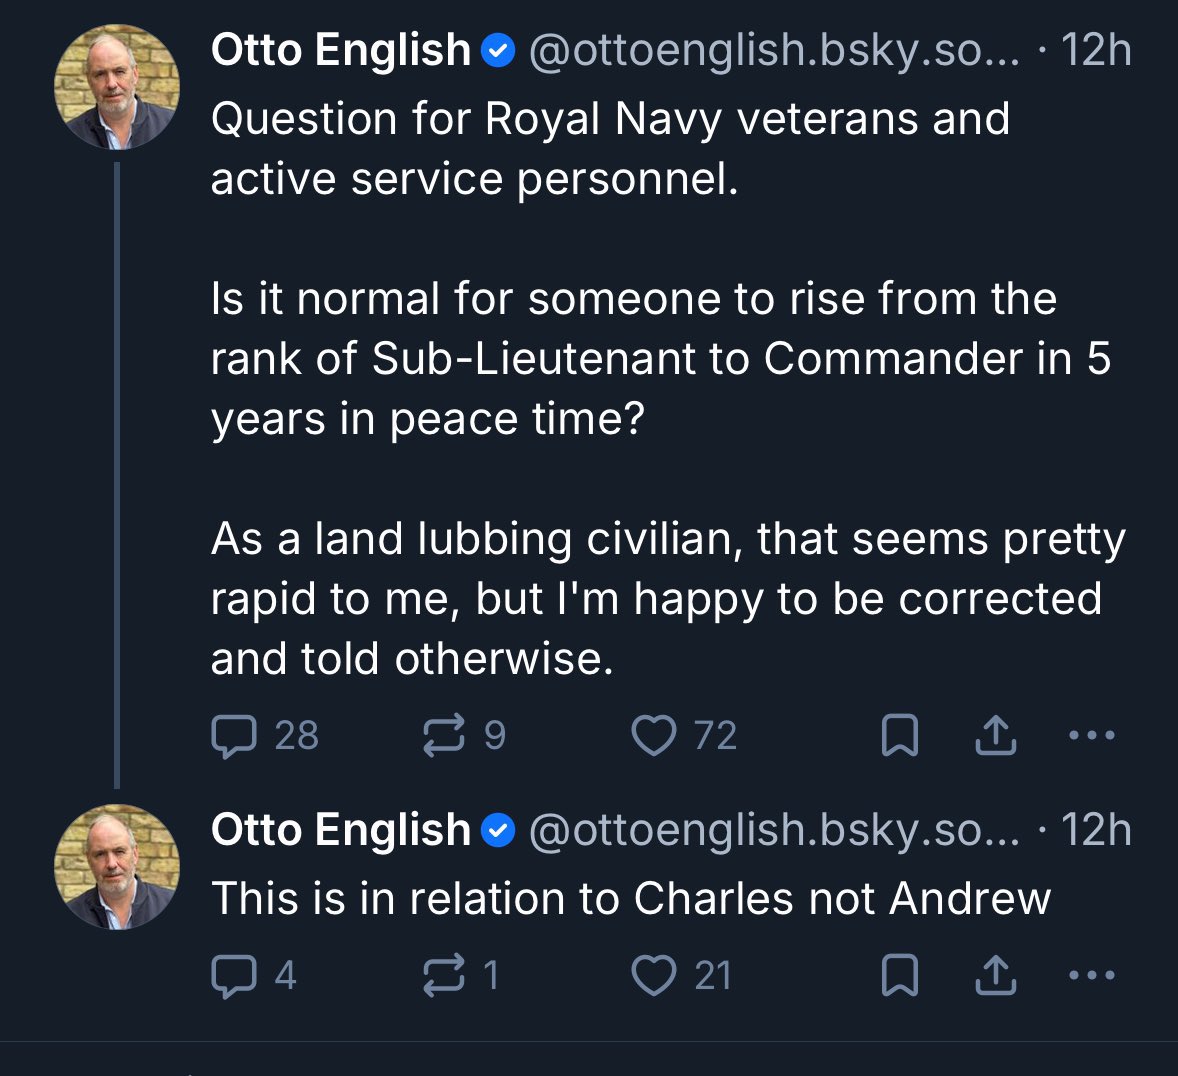Viewport: 1178px width, 1076px height.
Task: Open Otto English avatar on second post
Action: [x=117, y=867]
